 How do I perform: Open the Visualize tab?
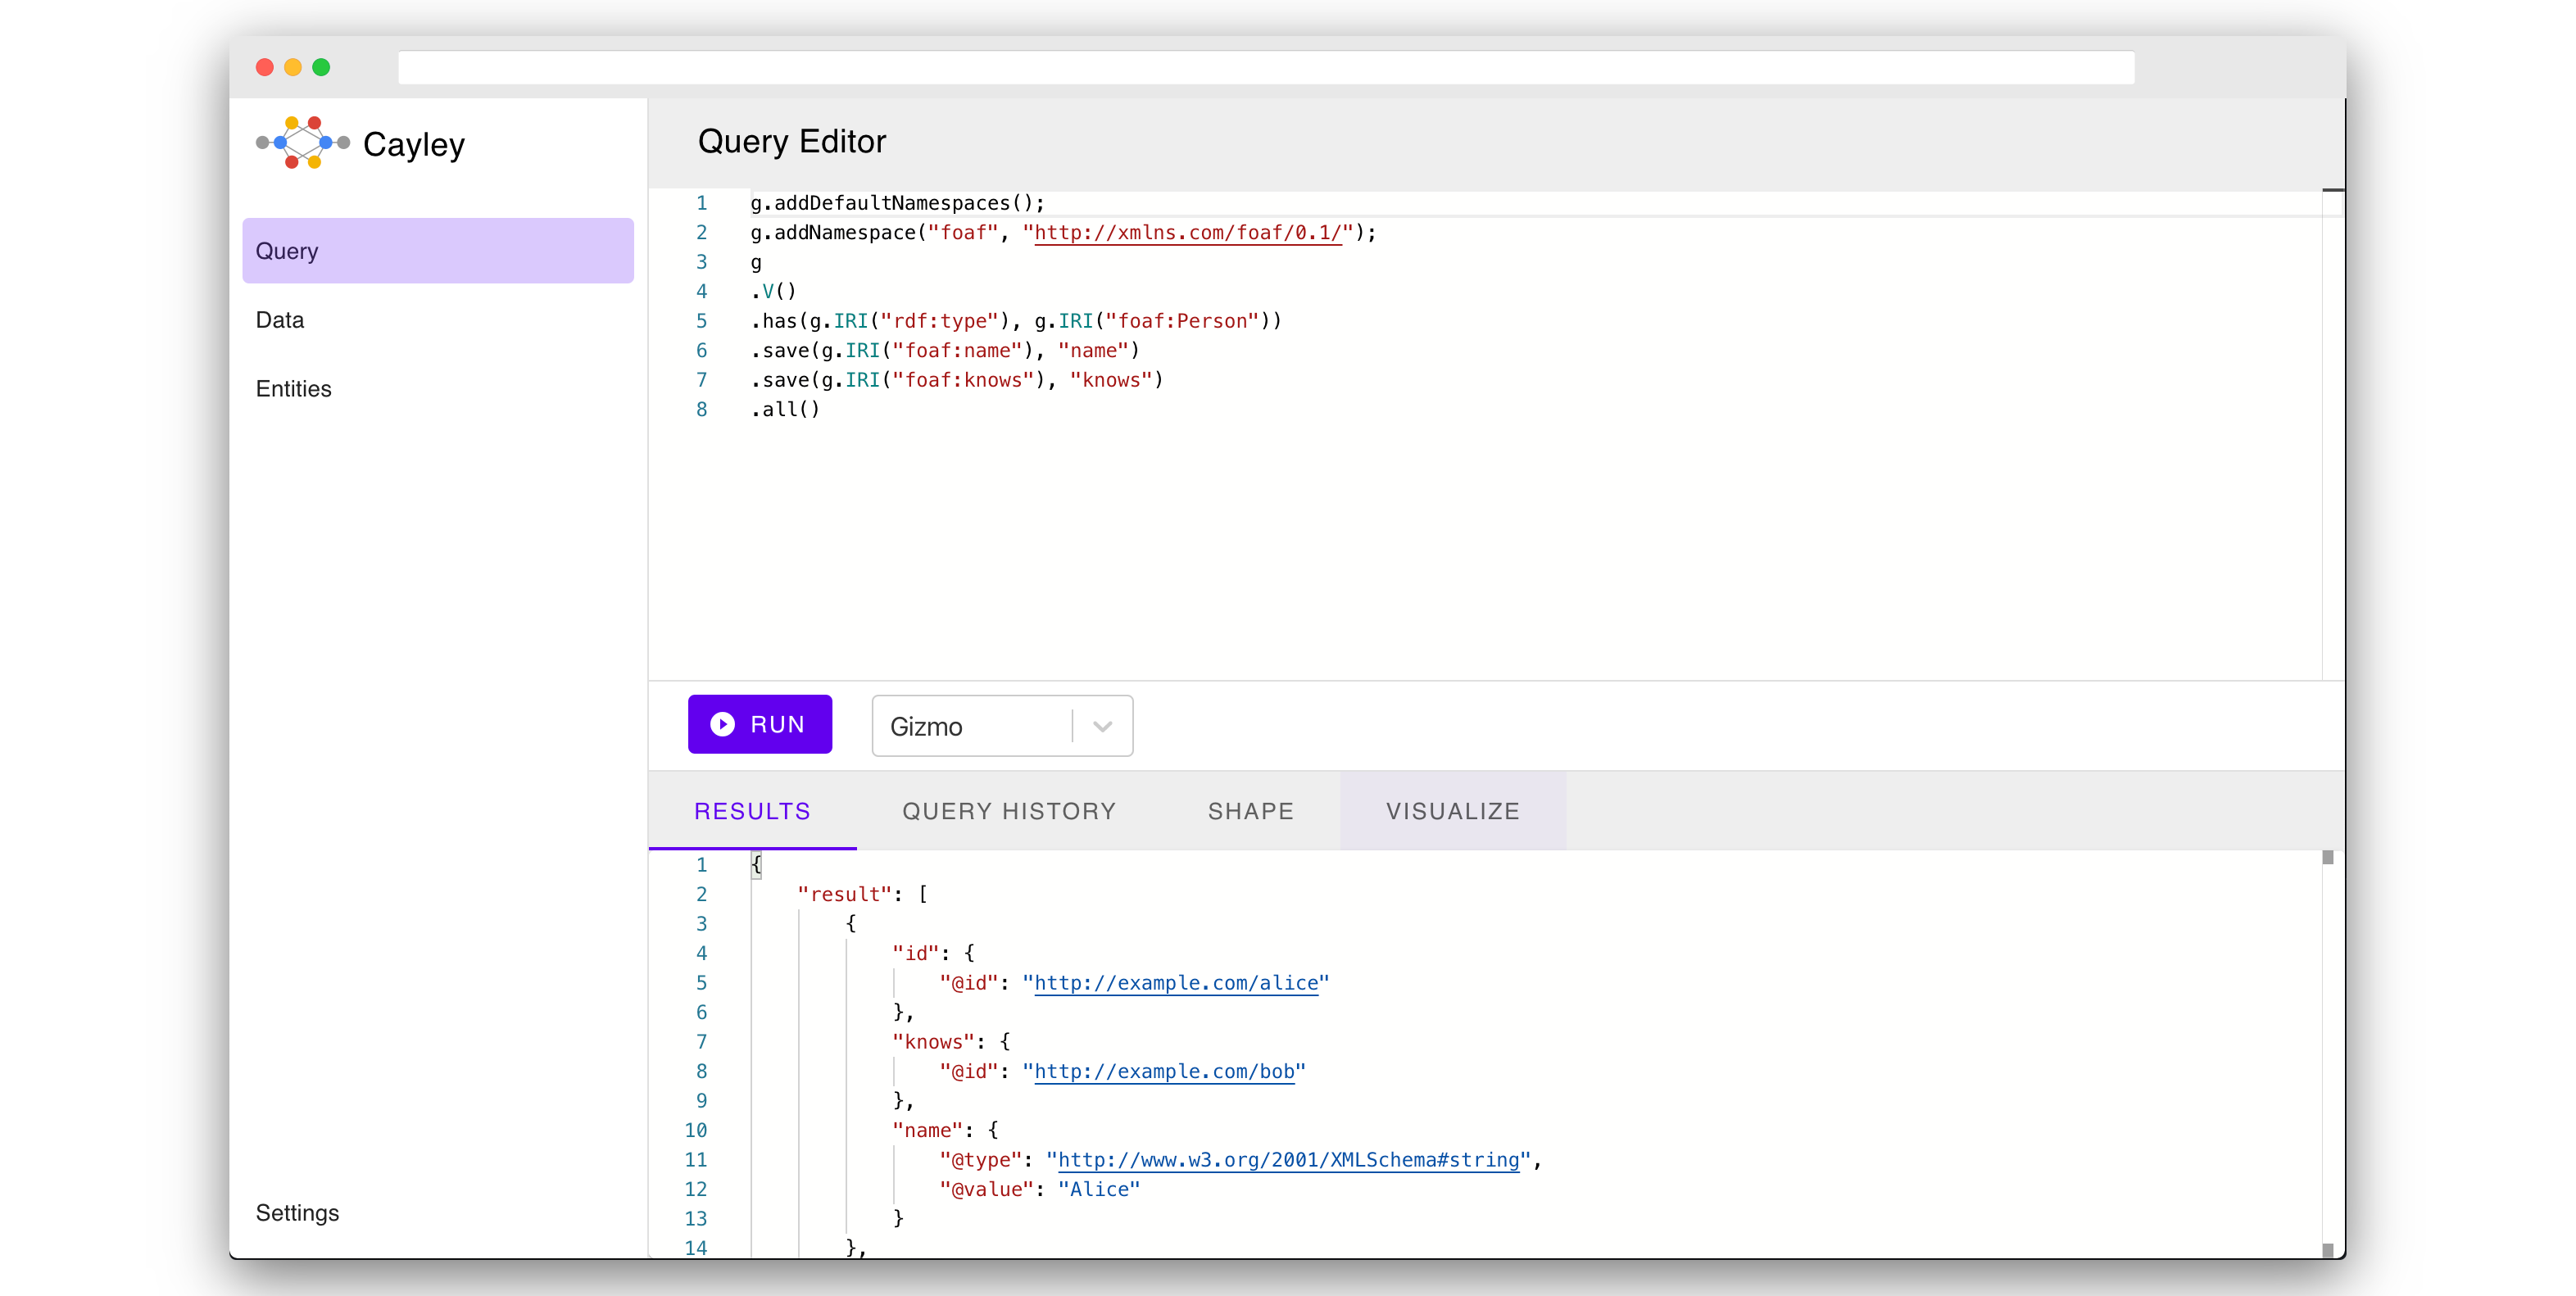(x=1453, y=811)
